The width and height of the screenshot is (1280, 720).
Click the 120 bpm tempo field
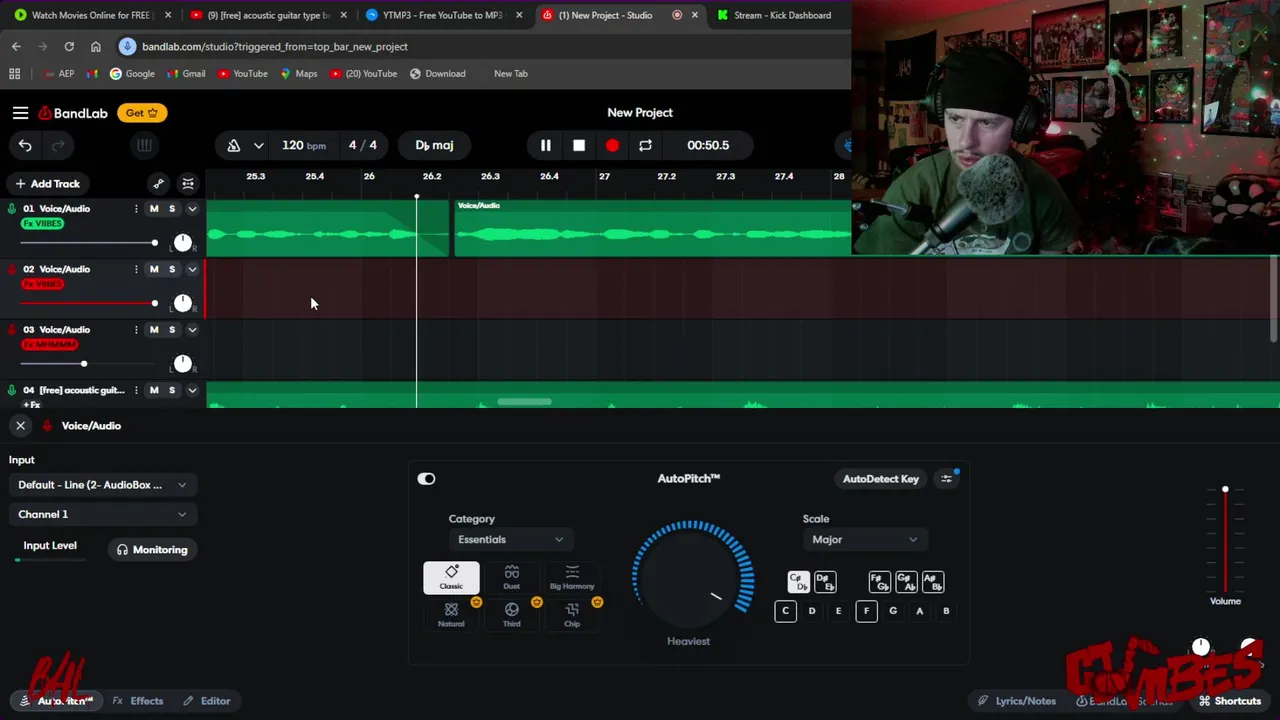(x=303, y=145)
